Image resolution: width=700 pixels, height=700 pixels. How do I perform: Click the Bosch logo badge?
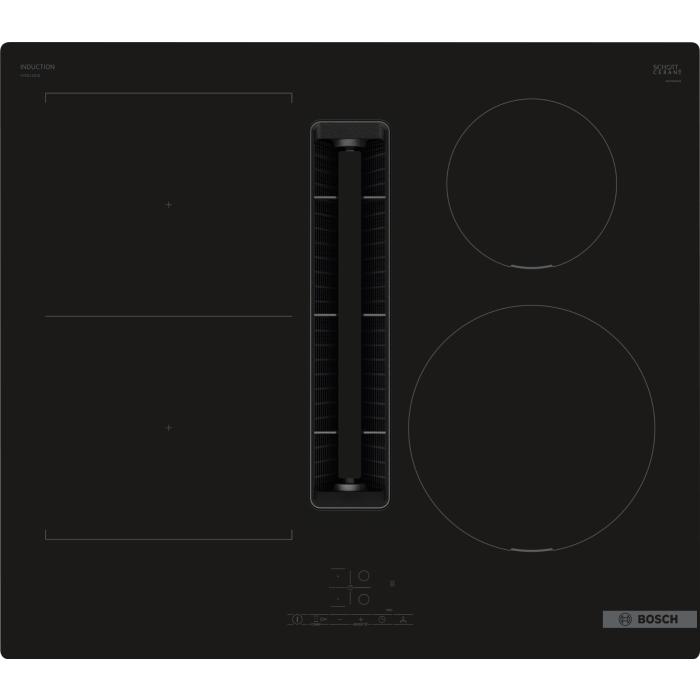[649, 619]
